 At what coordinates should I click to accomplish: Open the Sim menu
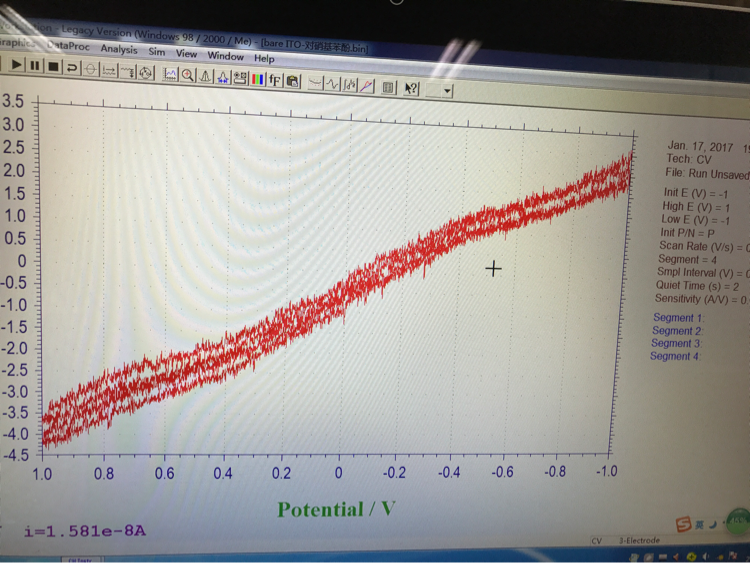pos(156,51)
